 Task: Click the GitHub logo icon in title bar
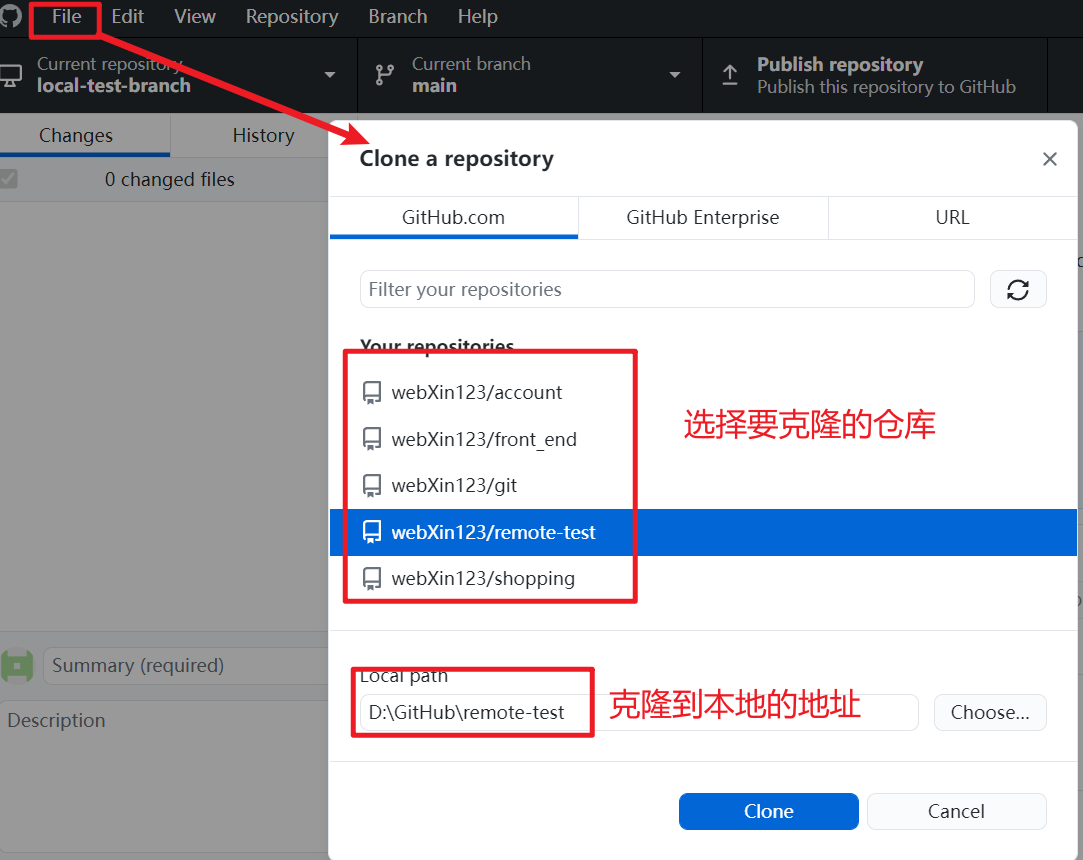point(11,16)
